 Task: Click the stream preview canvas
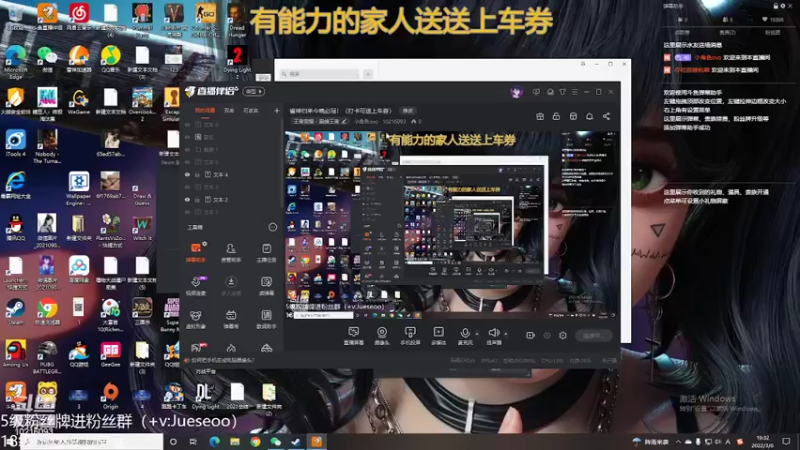pyautogui.click(x=452, y=224)
